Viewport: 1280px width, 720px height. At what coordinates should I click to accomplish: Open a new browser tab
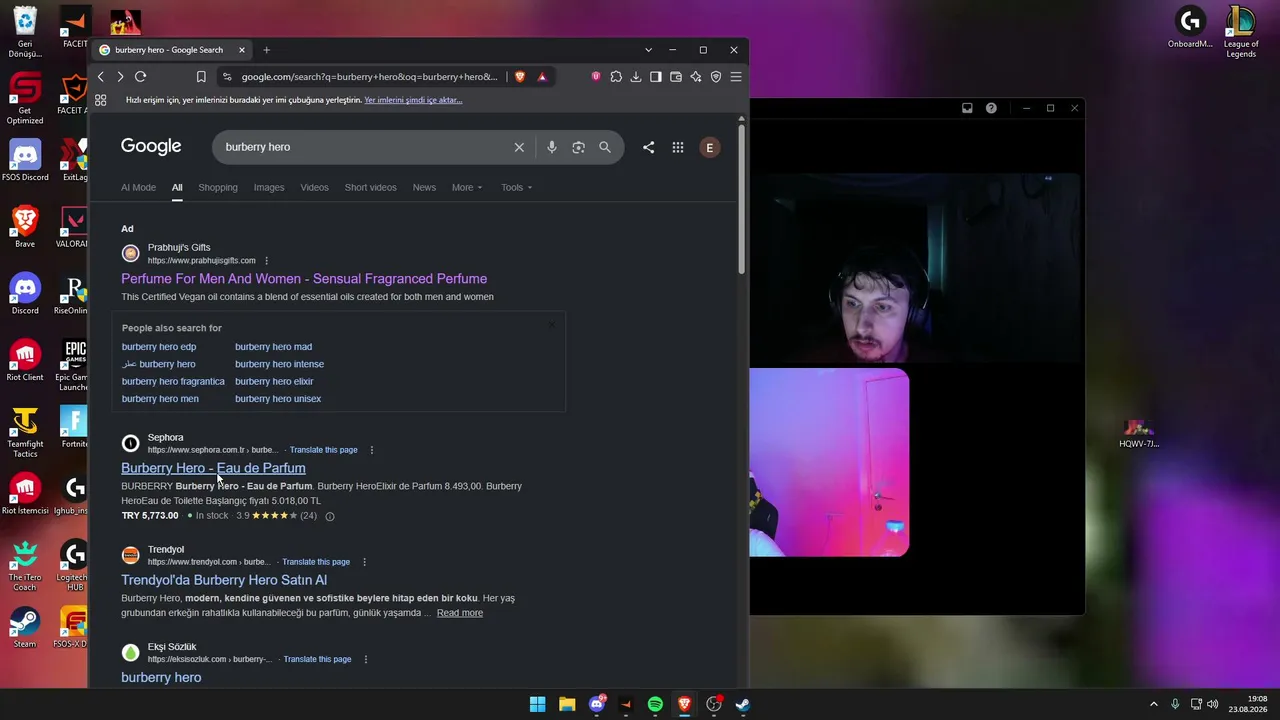click(x=266, y=50)
